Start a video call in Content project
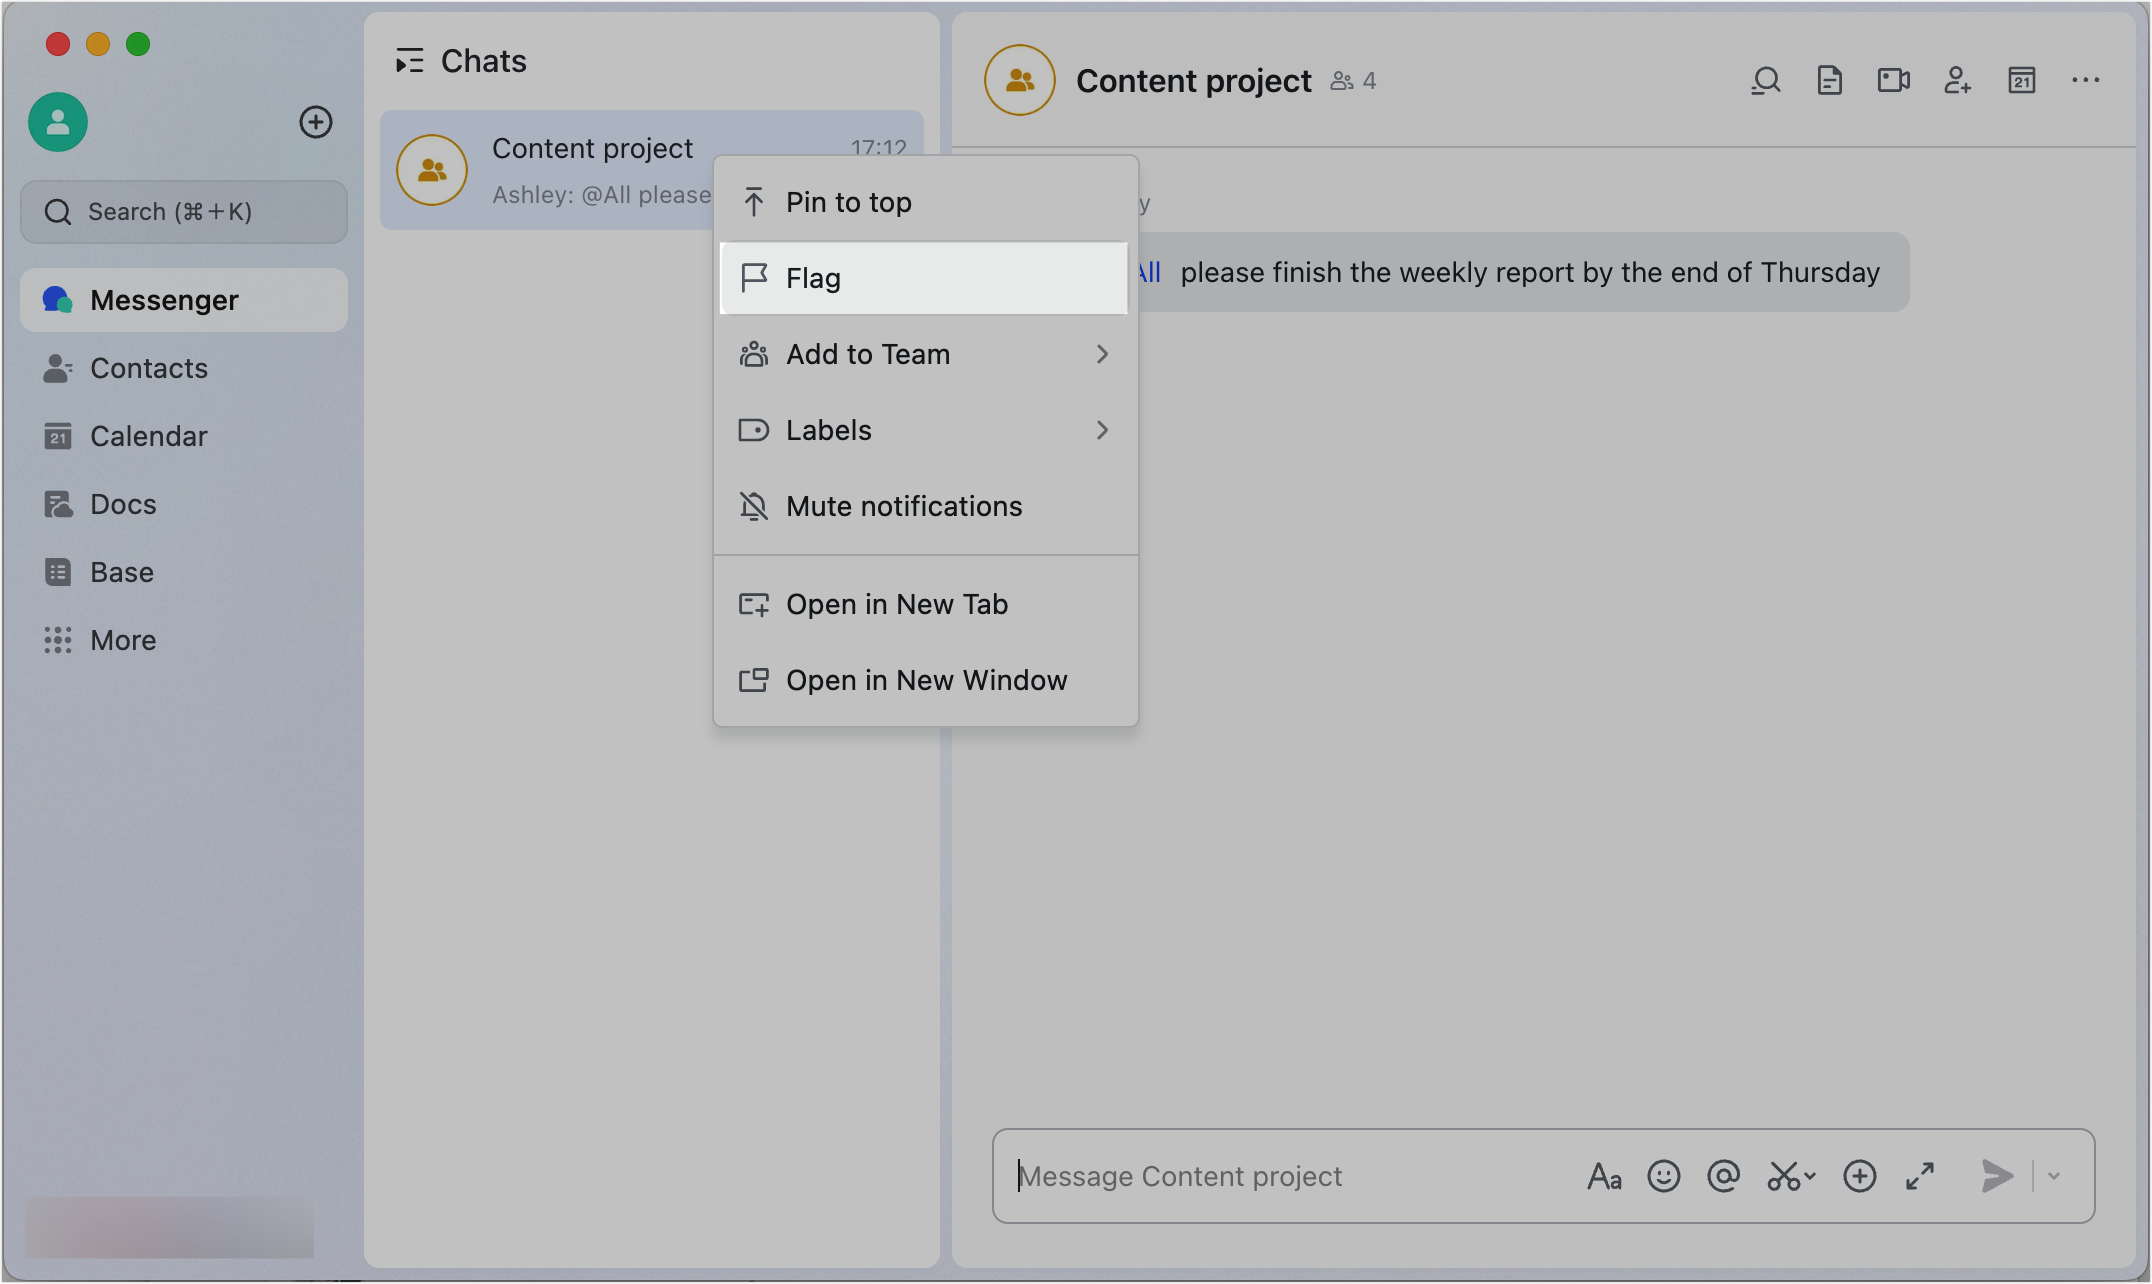This screenshot has height=1284, width=2152. pos(1893,80)
